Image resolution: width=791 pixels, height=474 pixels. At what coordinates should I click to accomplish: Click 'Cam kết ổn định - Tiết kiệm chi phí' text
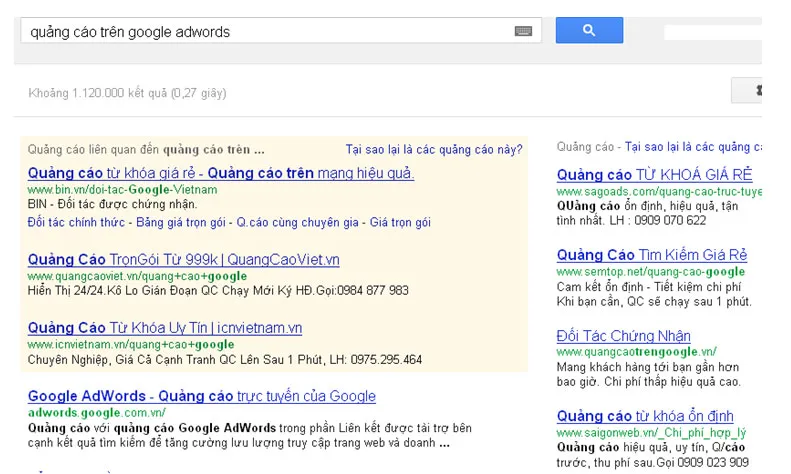(x=649, y=287)
